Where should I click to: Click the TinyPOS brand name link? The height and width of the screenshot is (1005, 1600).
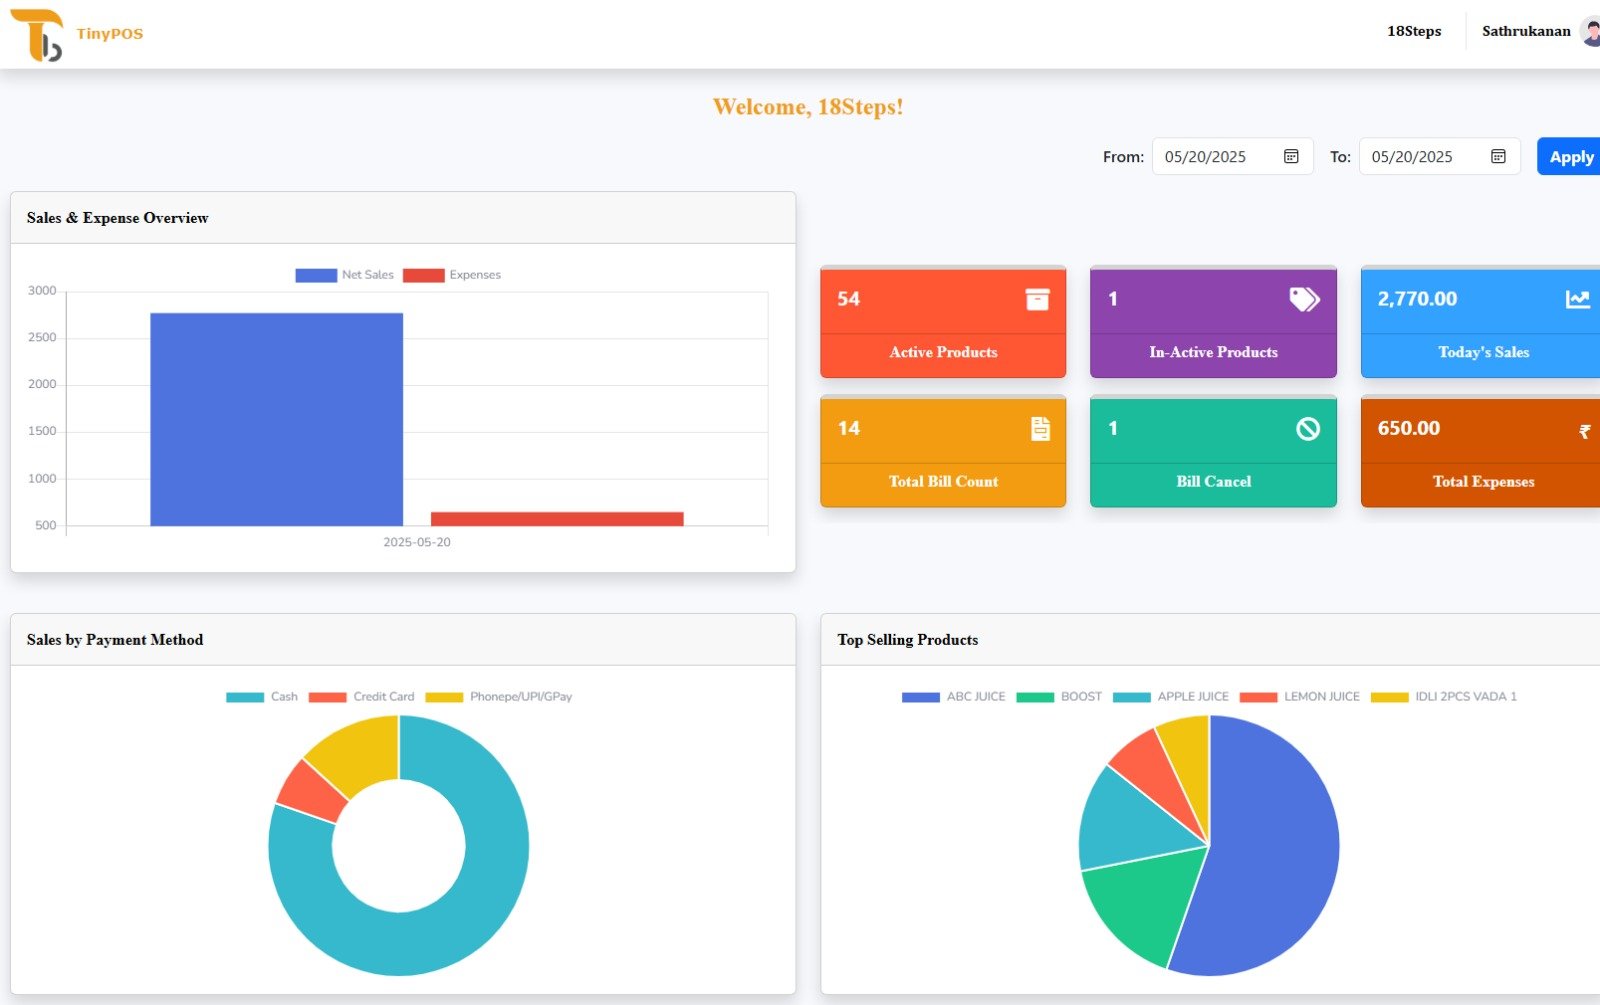coord(110,34)
